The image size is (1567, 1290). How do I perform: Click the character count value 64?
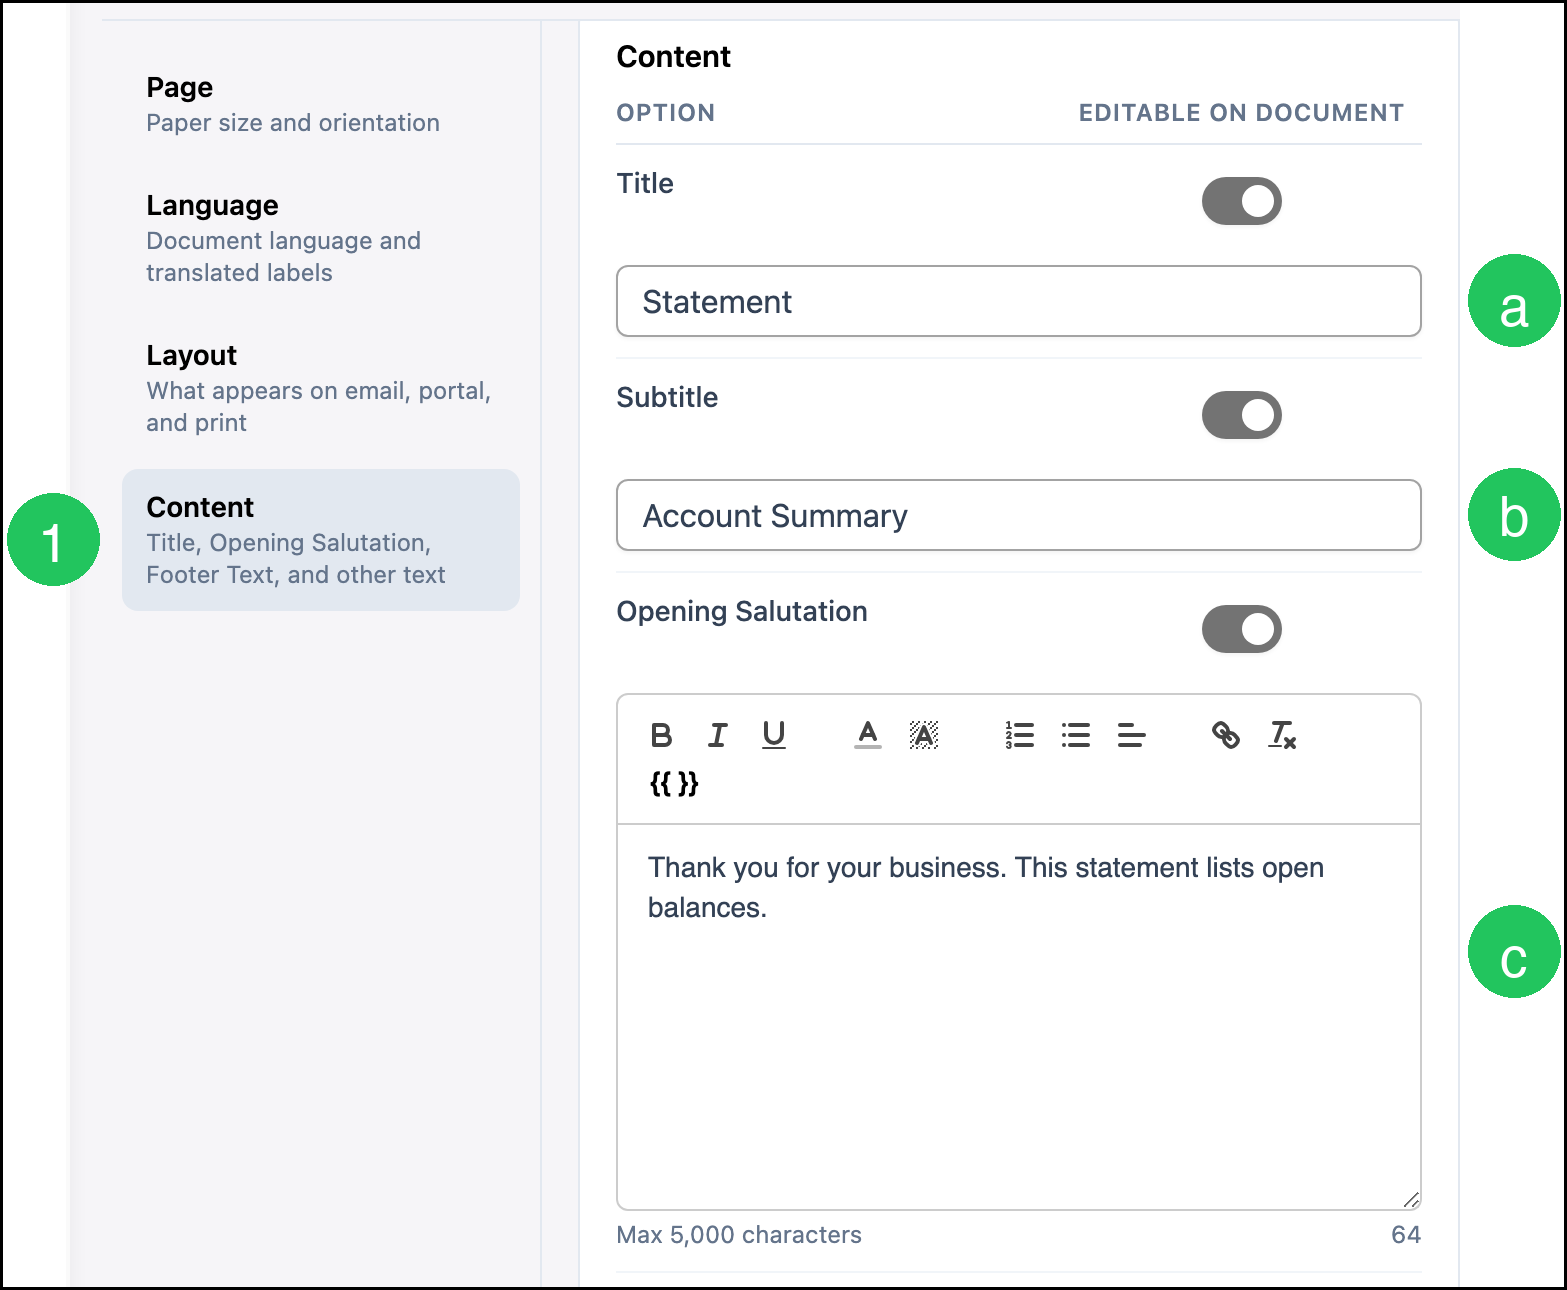click(1406, 1235)
